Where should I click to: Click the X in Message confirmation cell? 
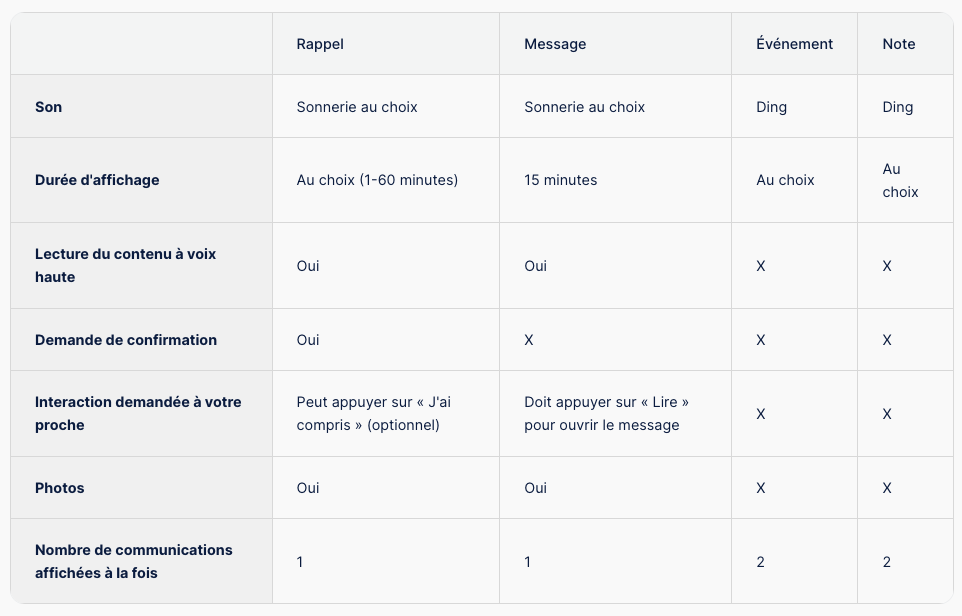[x=529, y=340]
